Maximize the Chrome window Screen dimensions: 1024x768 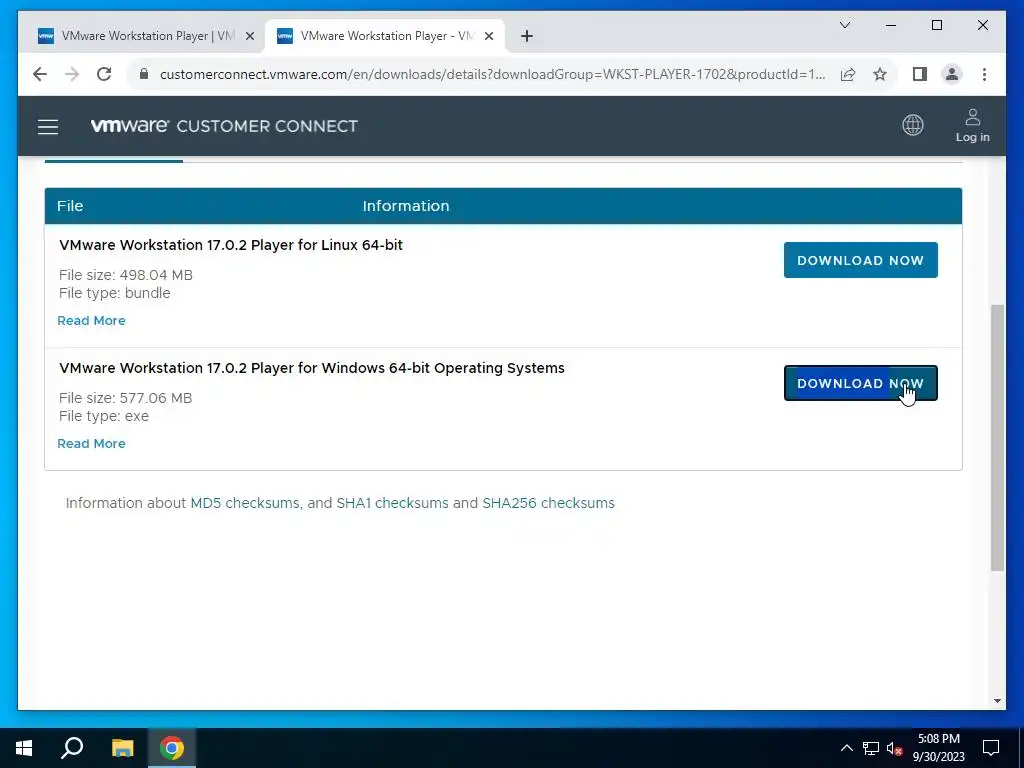coord(936,25)
